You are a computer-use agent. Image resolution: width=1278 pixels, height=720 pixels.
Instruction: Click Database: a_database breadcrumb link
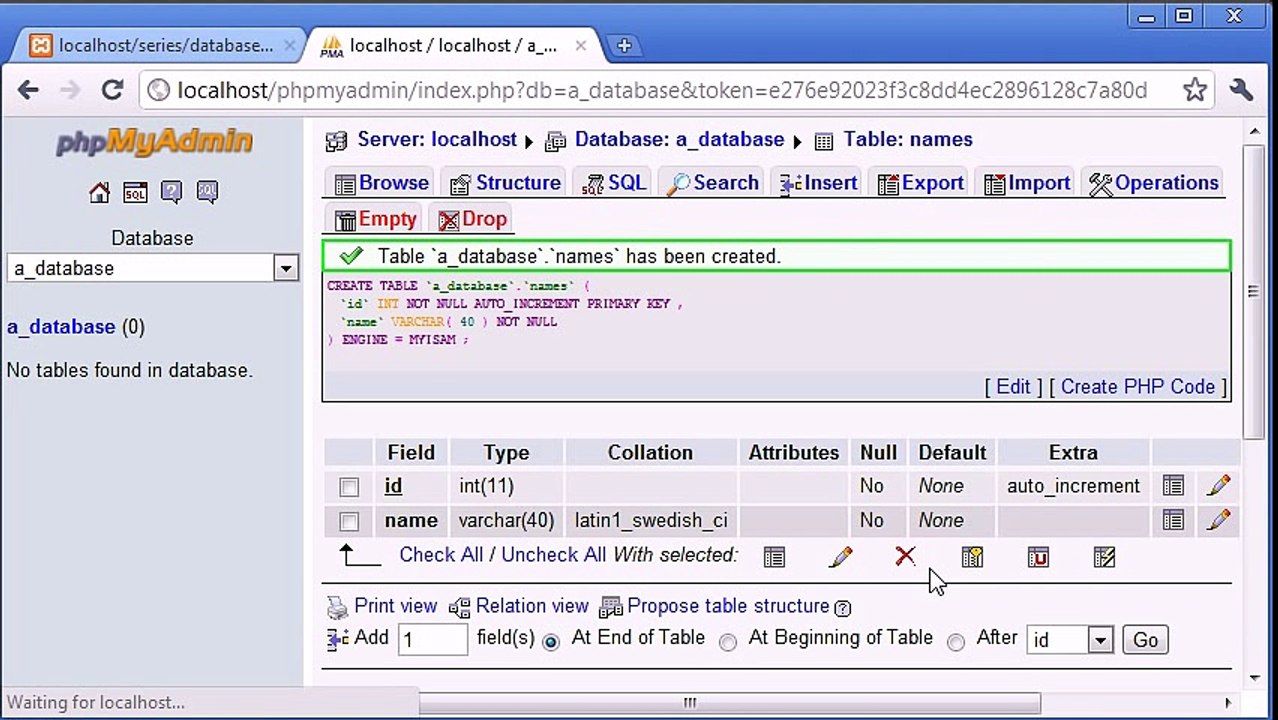click(x=679, y=140)
